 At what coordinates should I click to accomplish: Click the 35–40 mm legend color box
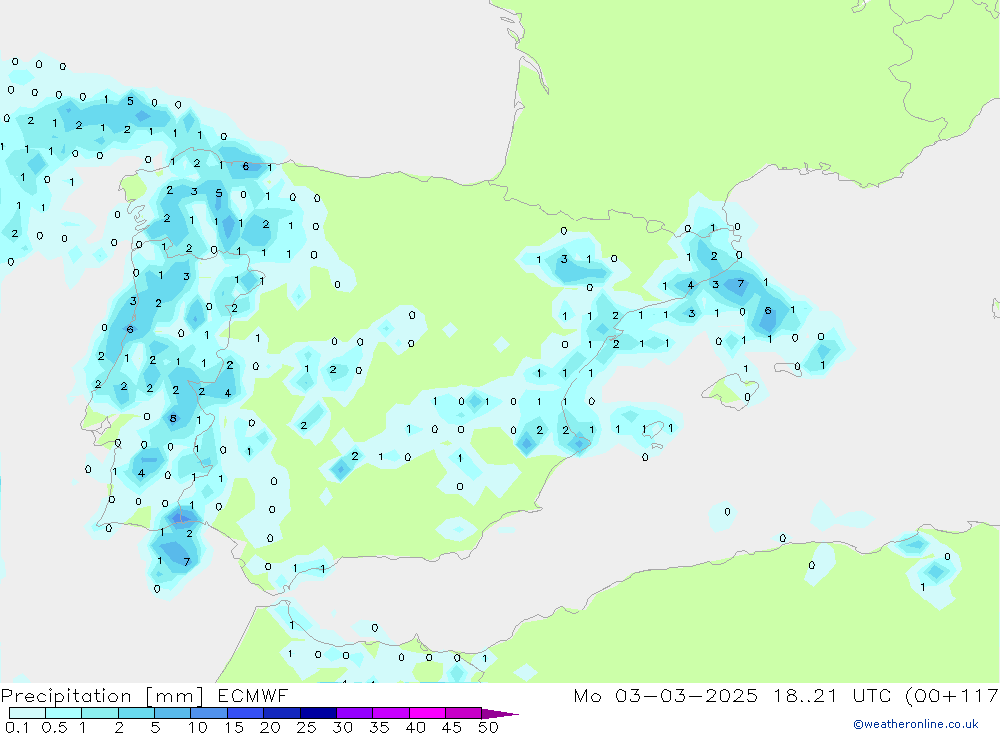391,713
